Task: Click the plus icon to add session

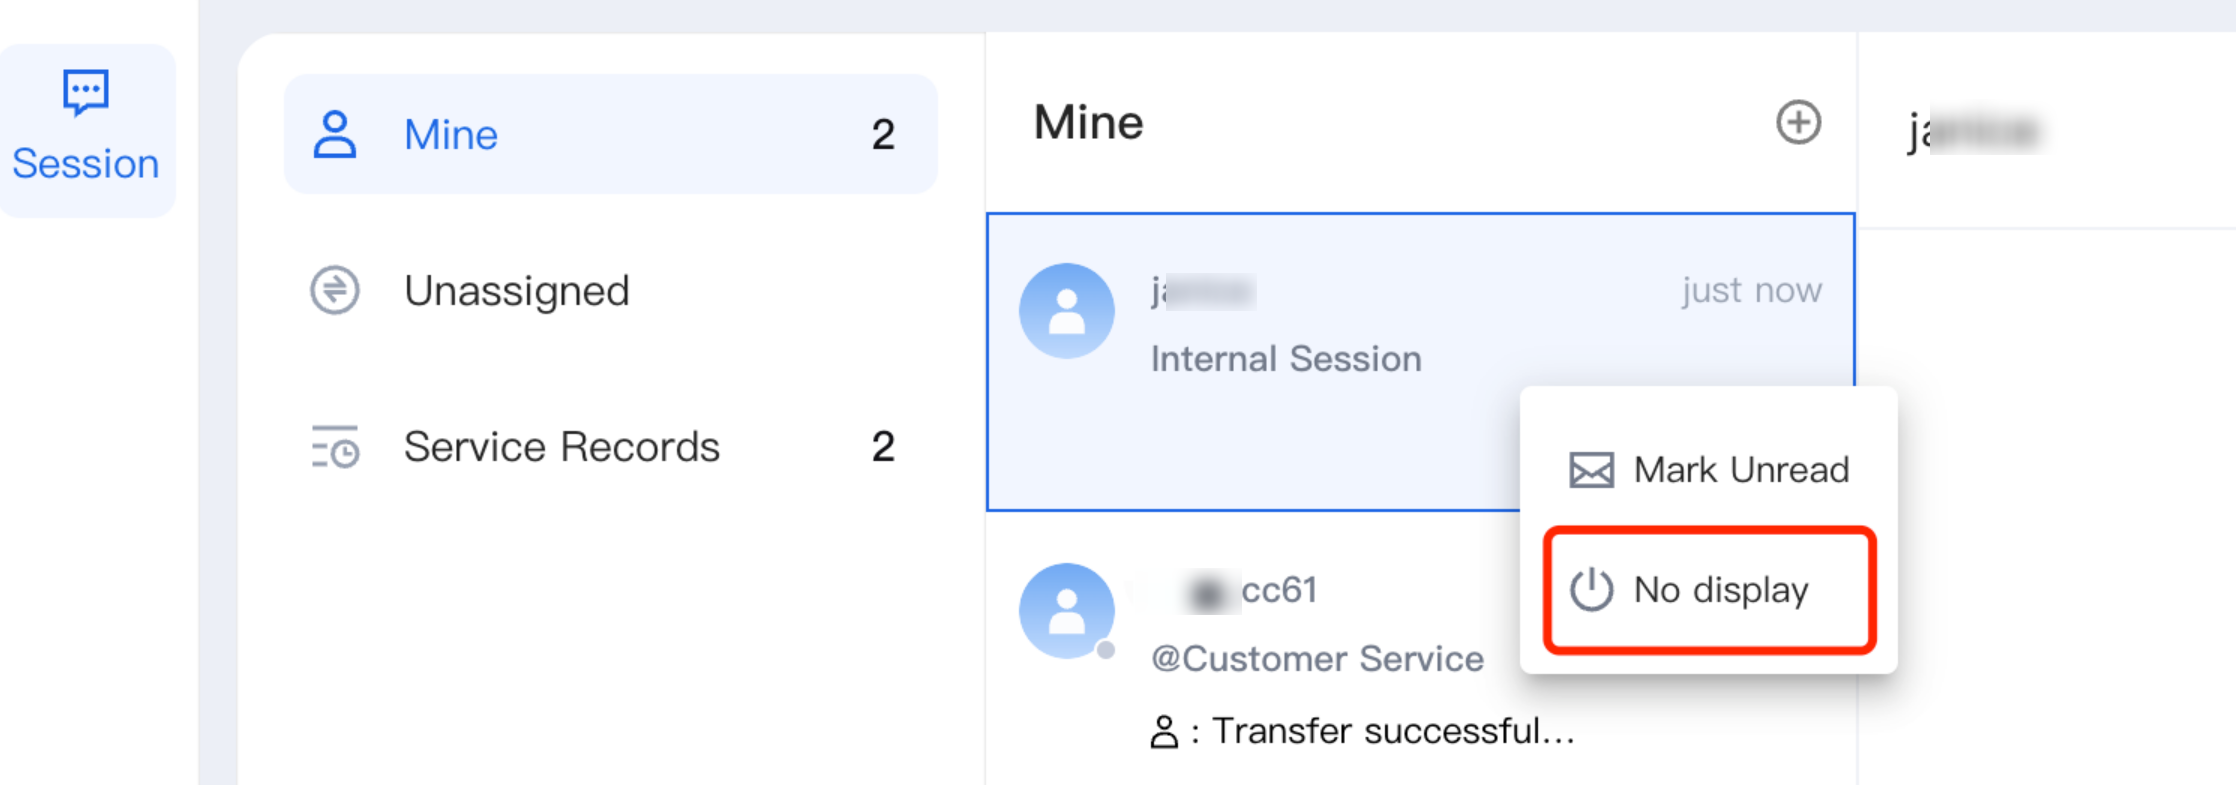Action: [x=1798, y=123]
